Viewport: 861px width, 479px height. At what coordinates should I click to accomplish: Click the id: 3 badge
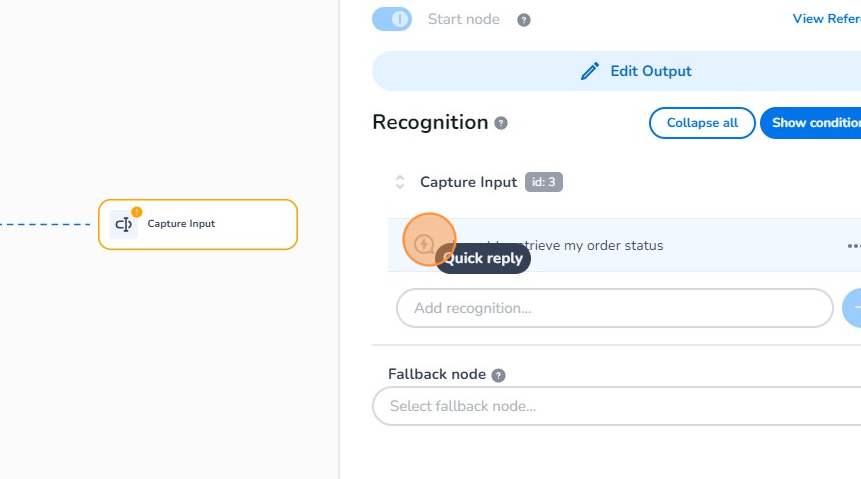(544, 182)
